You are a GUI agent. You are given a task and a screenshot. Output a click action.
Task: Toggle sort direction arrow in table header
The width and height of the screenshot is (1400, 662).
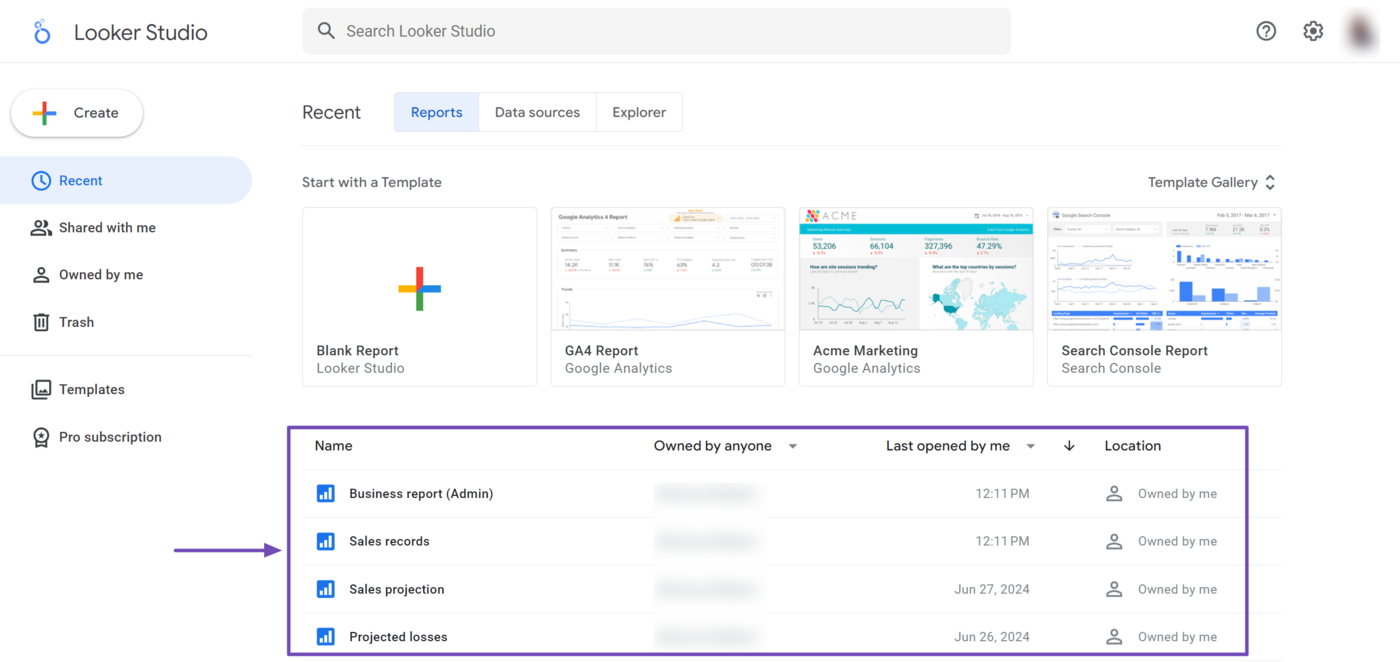point(1069,446)
